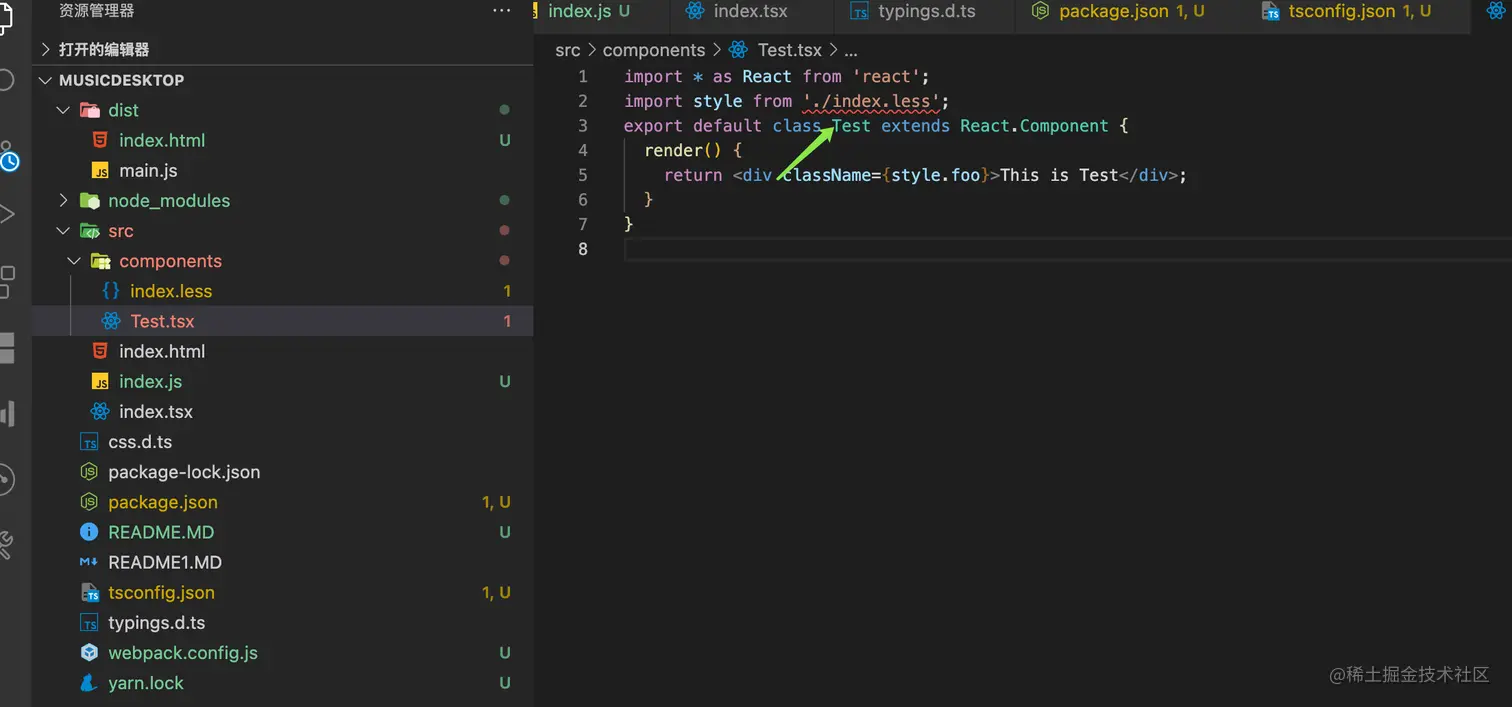Click the markdown icon beside README1.MD
The width and height of the screenshot is (1512, 707).
coord(89,562)
